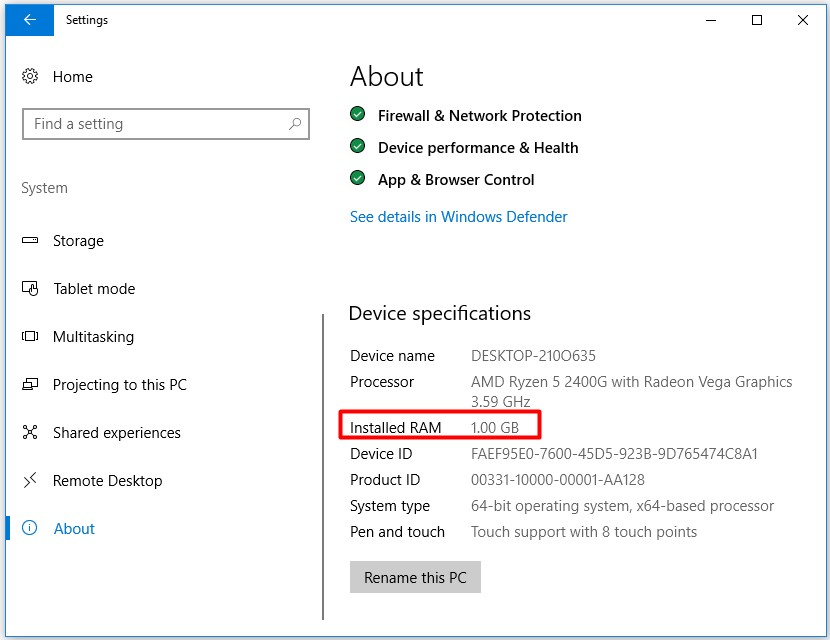Click the Projecting to this PC icon
The image size is (830, 640).
[x=30, y=385]
